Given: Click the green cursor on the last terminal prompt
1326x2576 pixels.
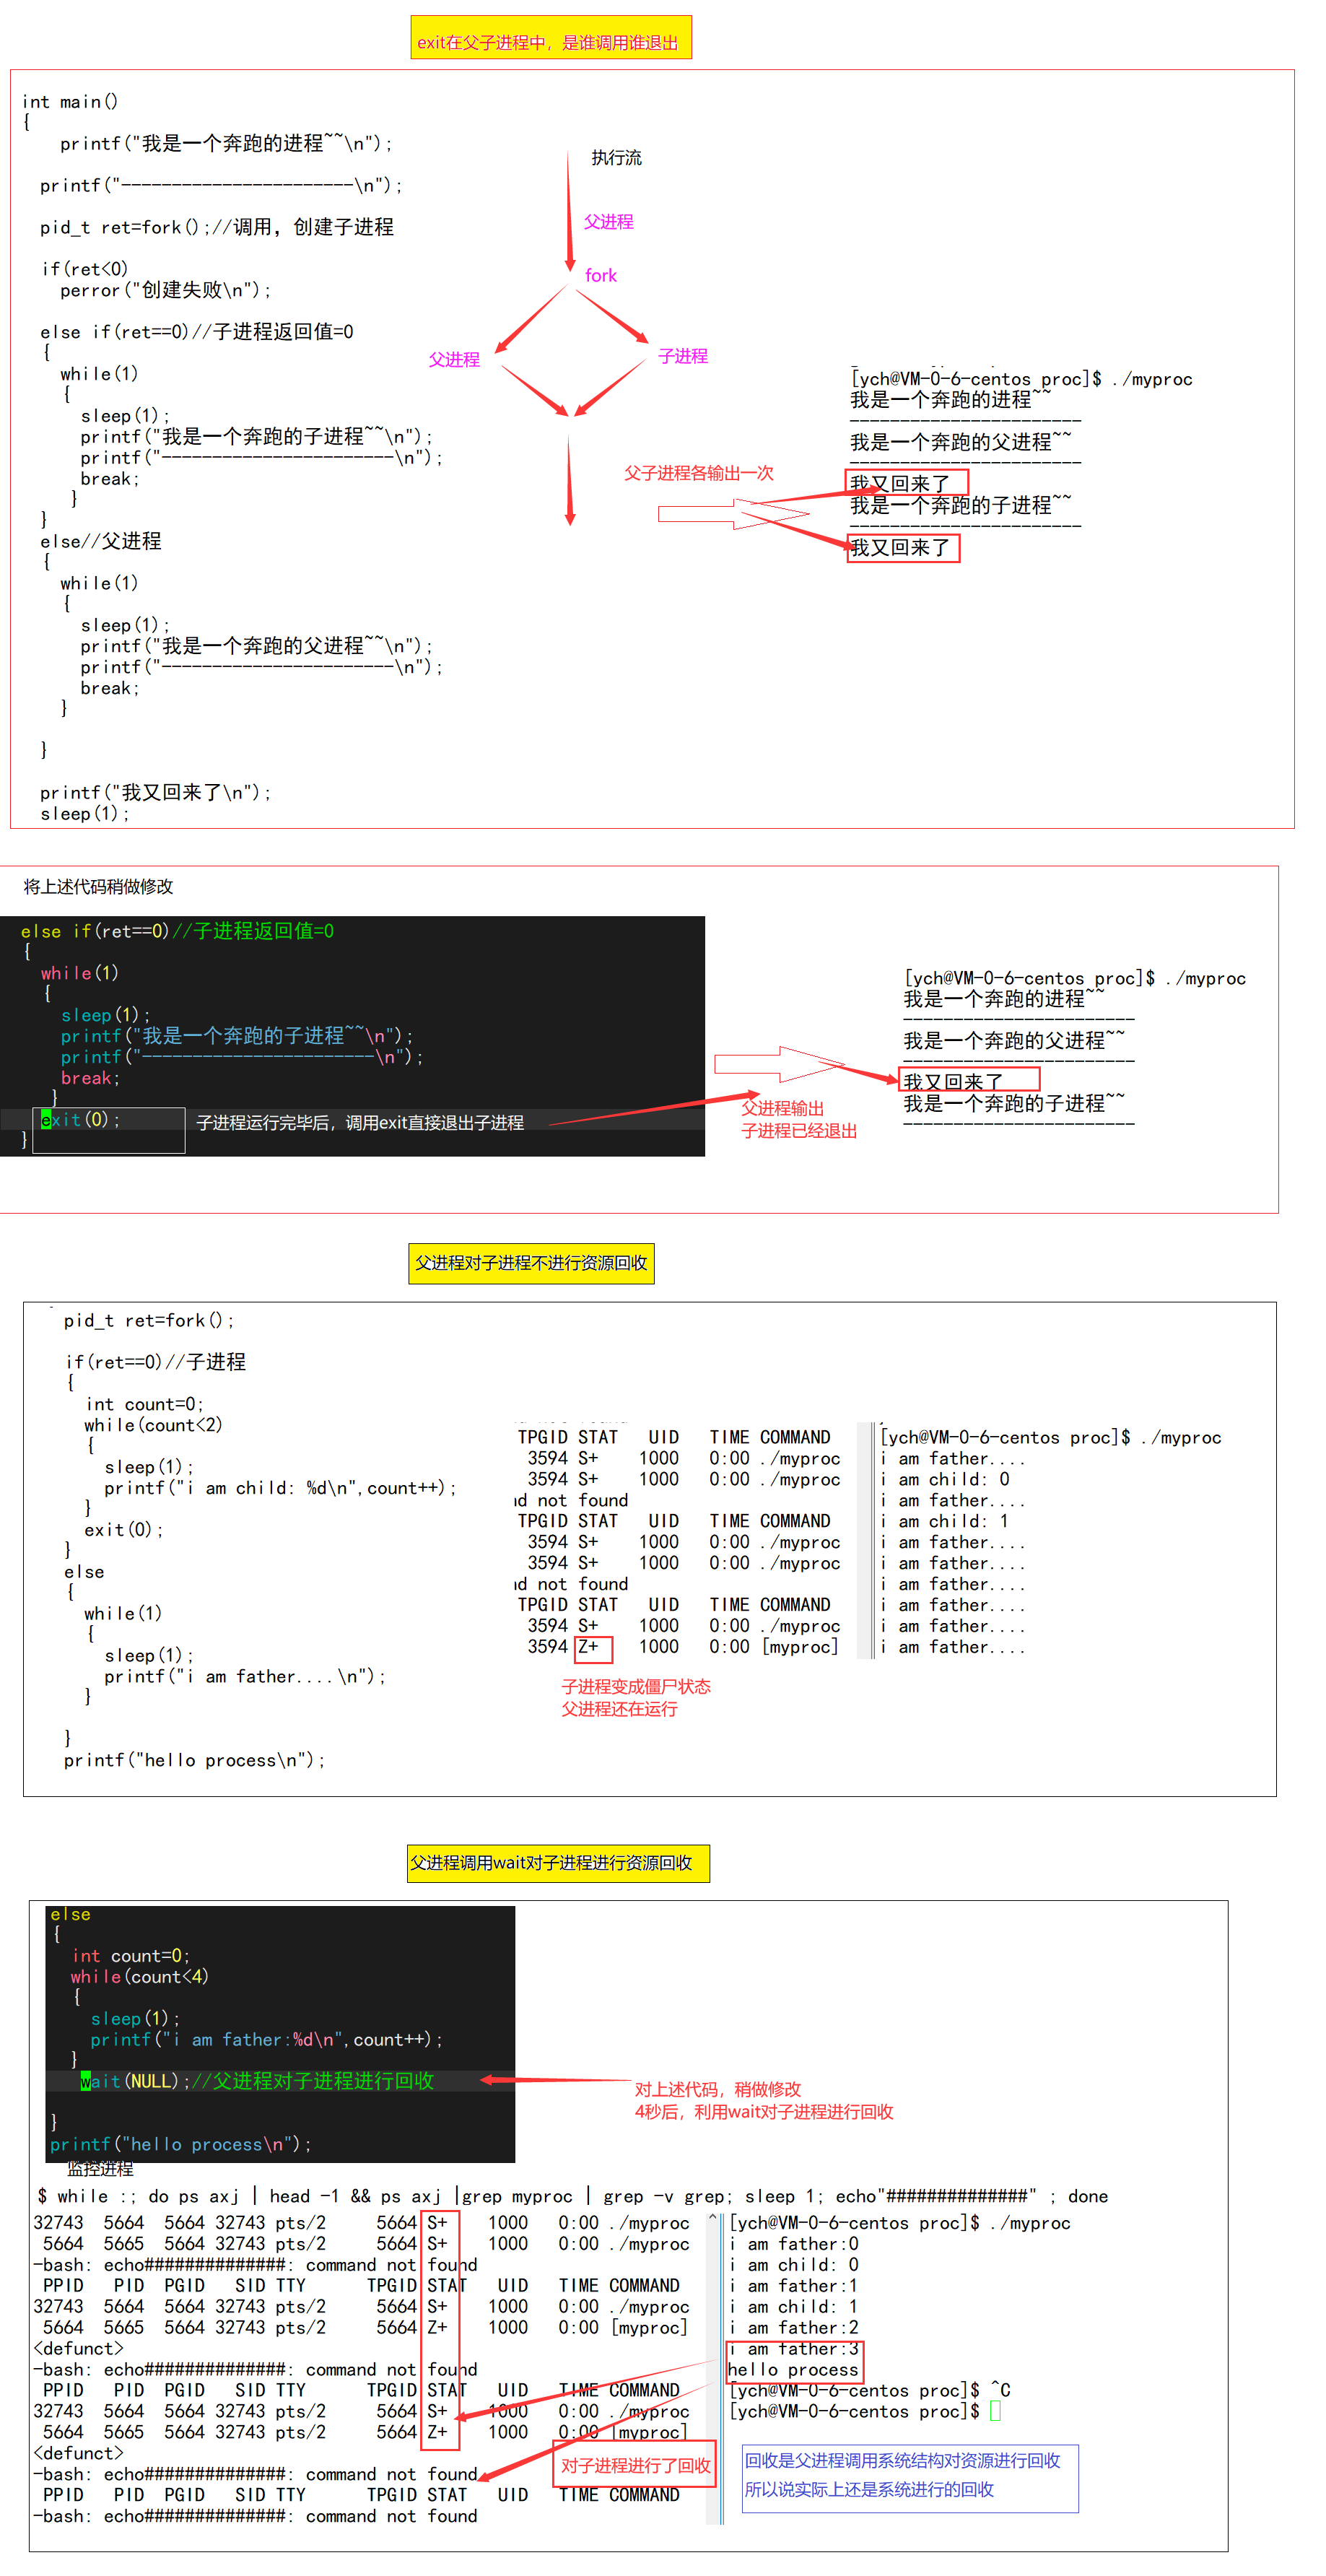Looking at the screenshot, I should (x=995, y=2411).
